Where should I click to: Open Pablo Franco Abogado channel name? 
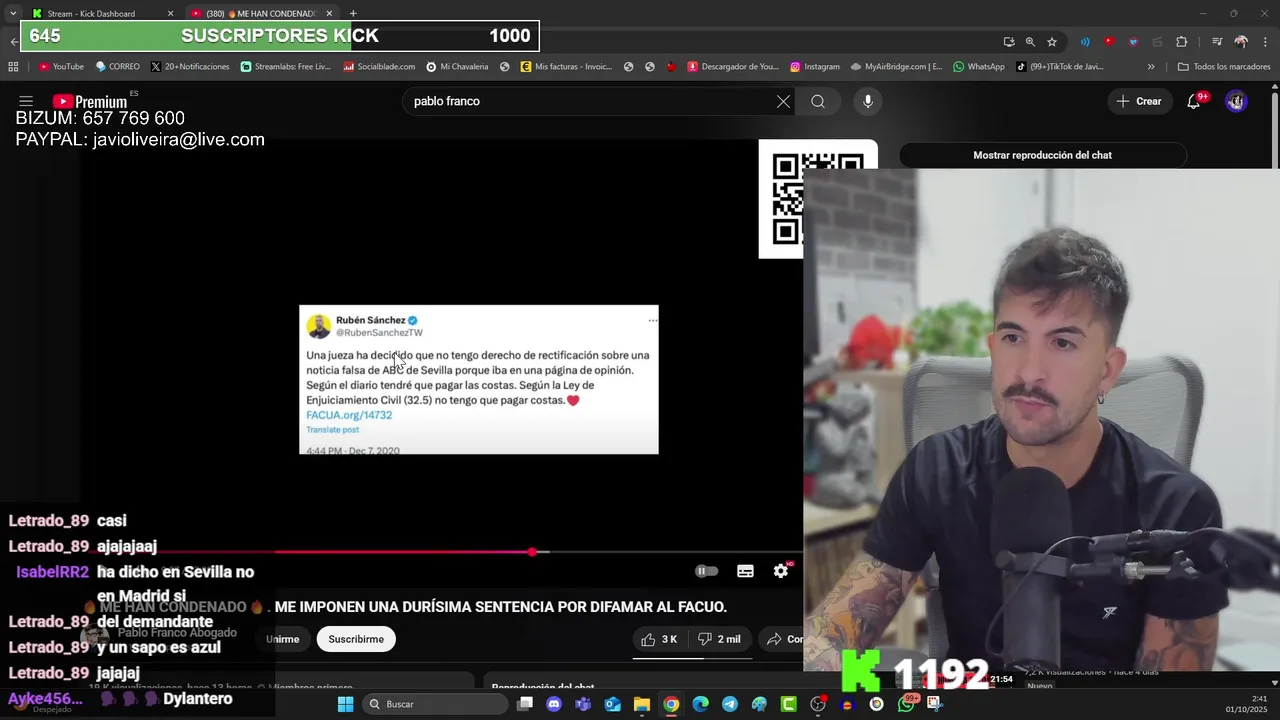(x=177, y=633)
